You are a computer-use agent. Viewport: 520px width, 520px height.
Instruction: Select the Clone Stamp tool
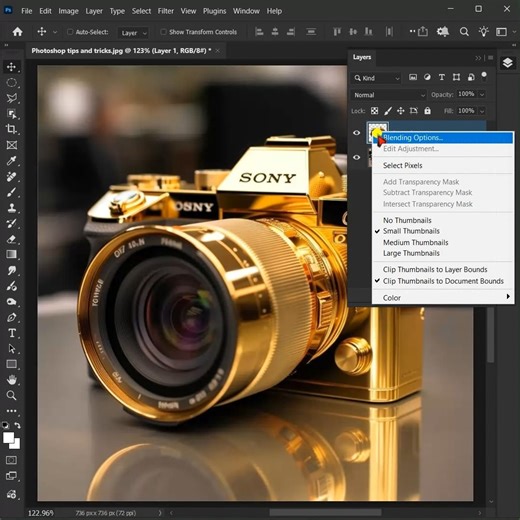tap(12, 208)
